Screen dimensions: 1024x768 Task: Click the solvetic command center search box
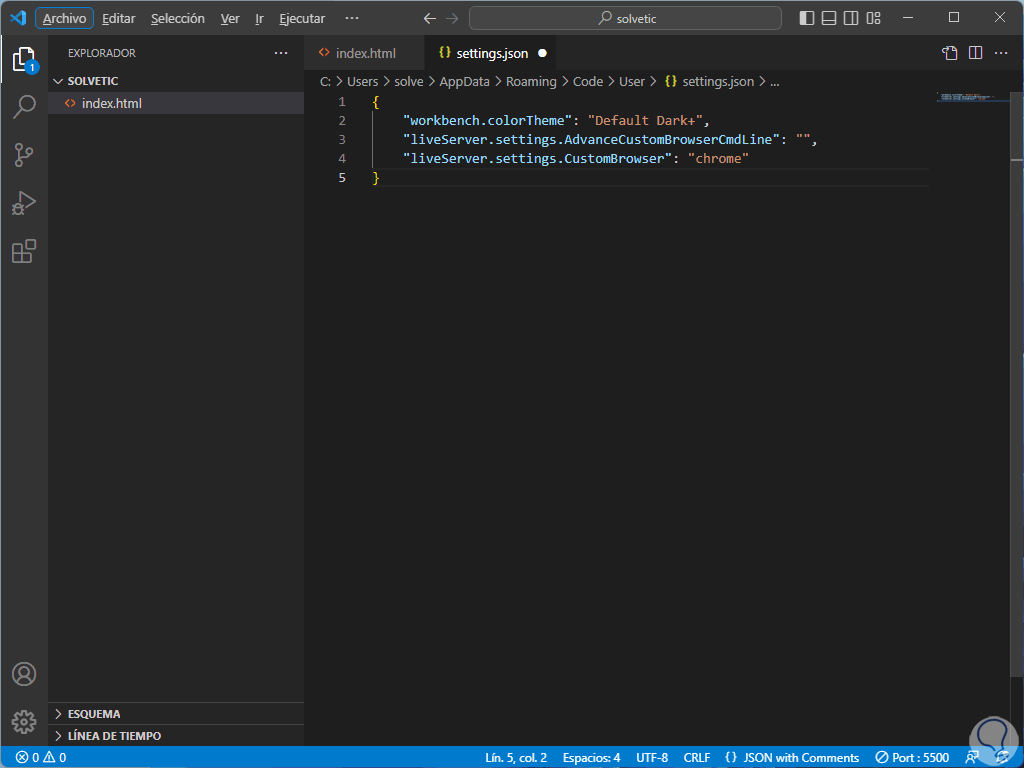625,18
